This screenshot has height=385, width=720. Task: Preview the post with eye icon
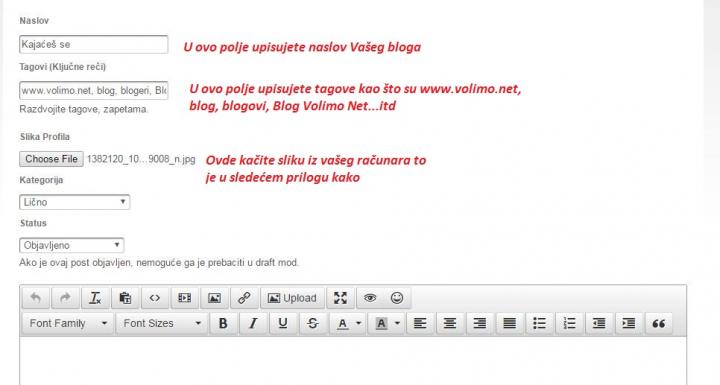coord(370,298)
